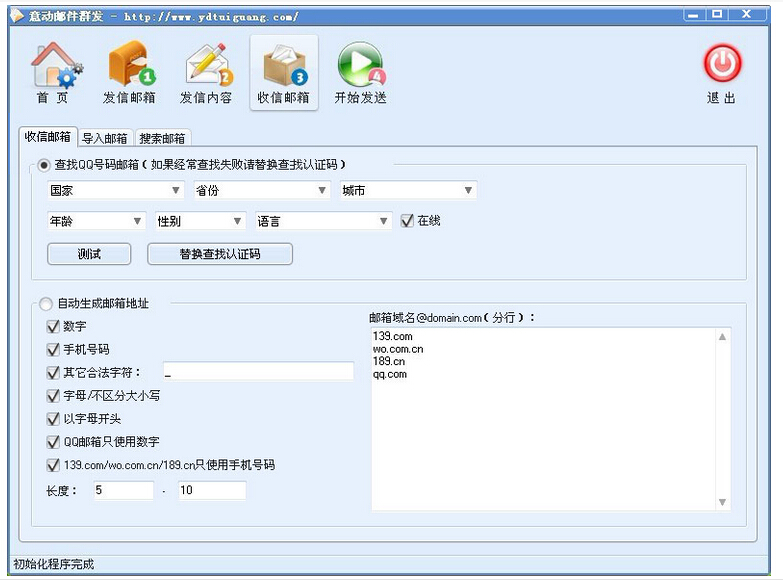Disable the QQ邮箱只使用数字 checkbox
This screenshot has height=580, width=783.
coord(54,442)
